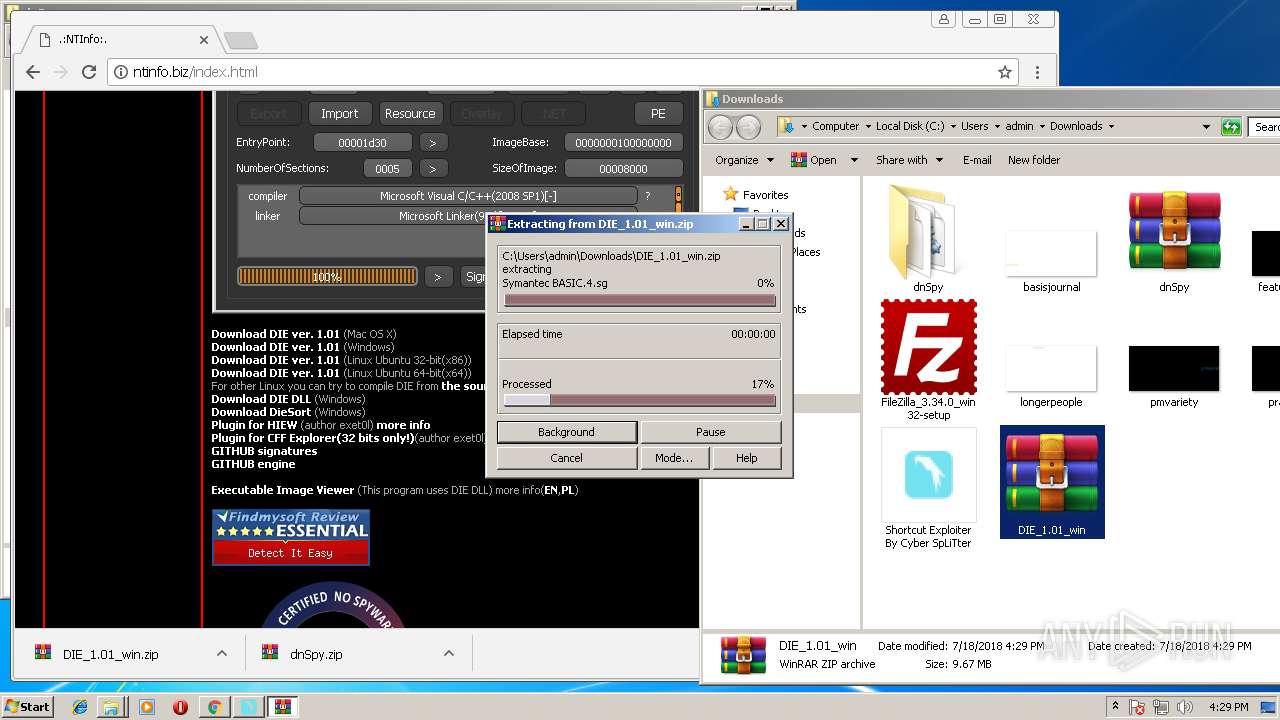This screenshot has width=1280, height=720.
Task: Launch Internet Explorer from the taskbar
Action: pos(80,707)
